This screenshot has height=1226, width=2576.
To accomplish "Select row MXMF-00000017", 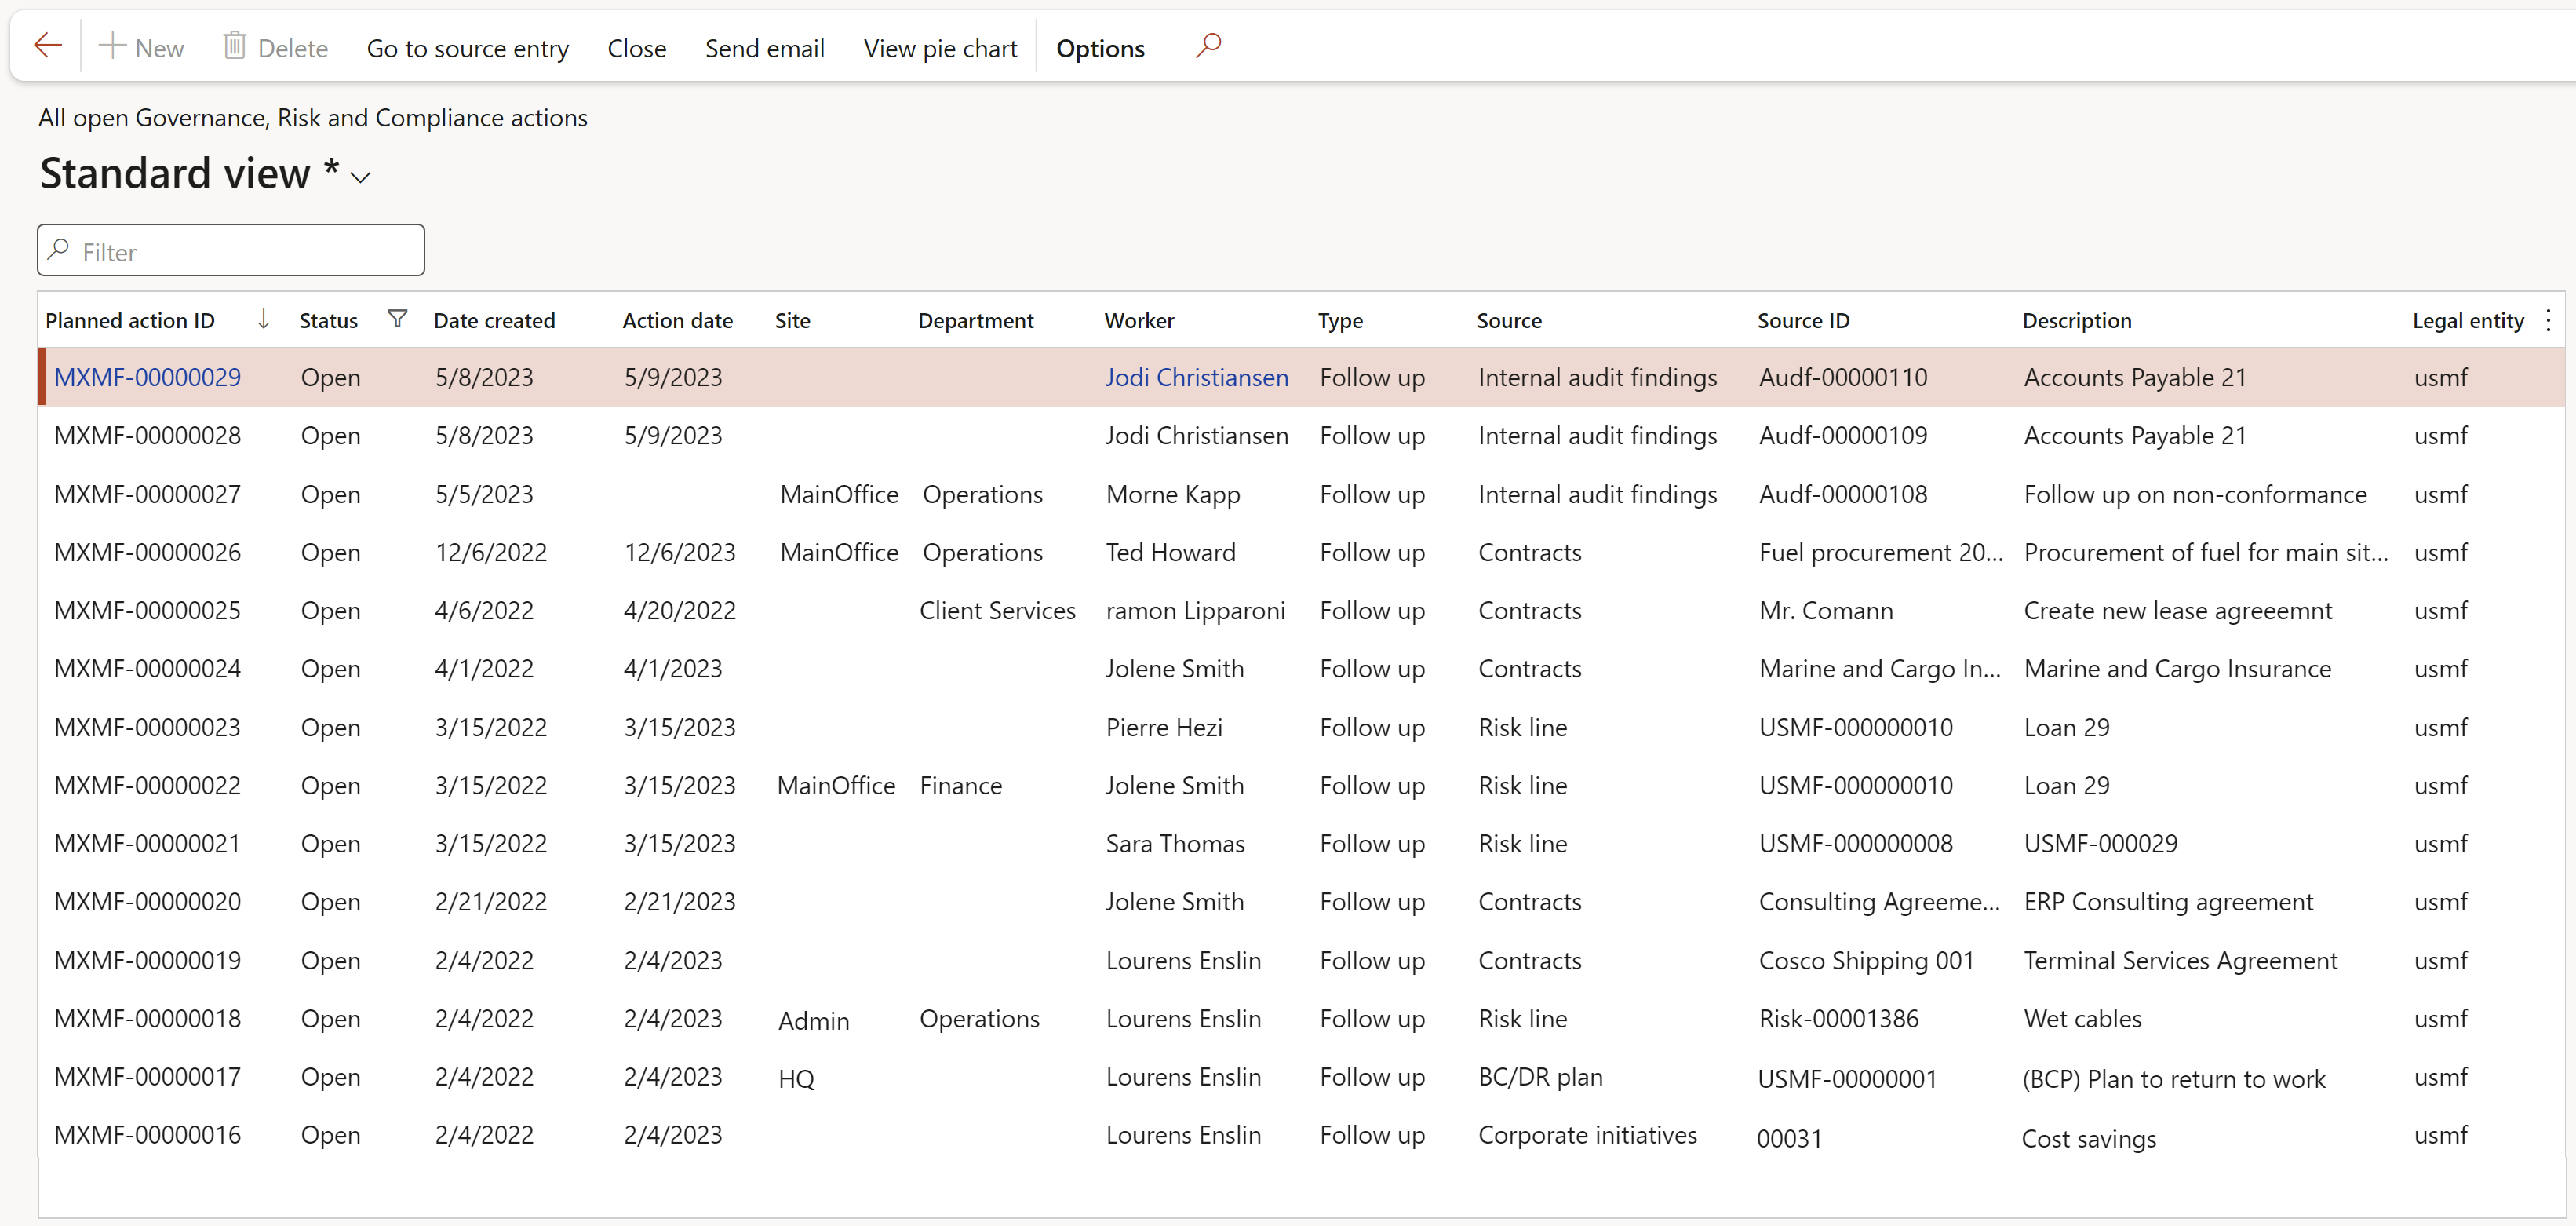I will [1302, 1076].
